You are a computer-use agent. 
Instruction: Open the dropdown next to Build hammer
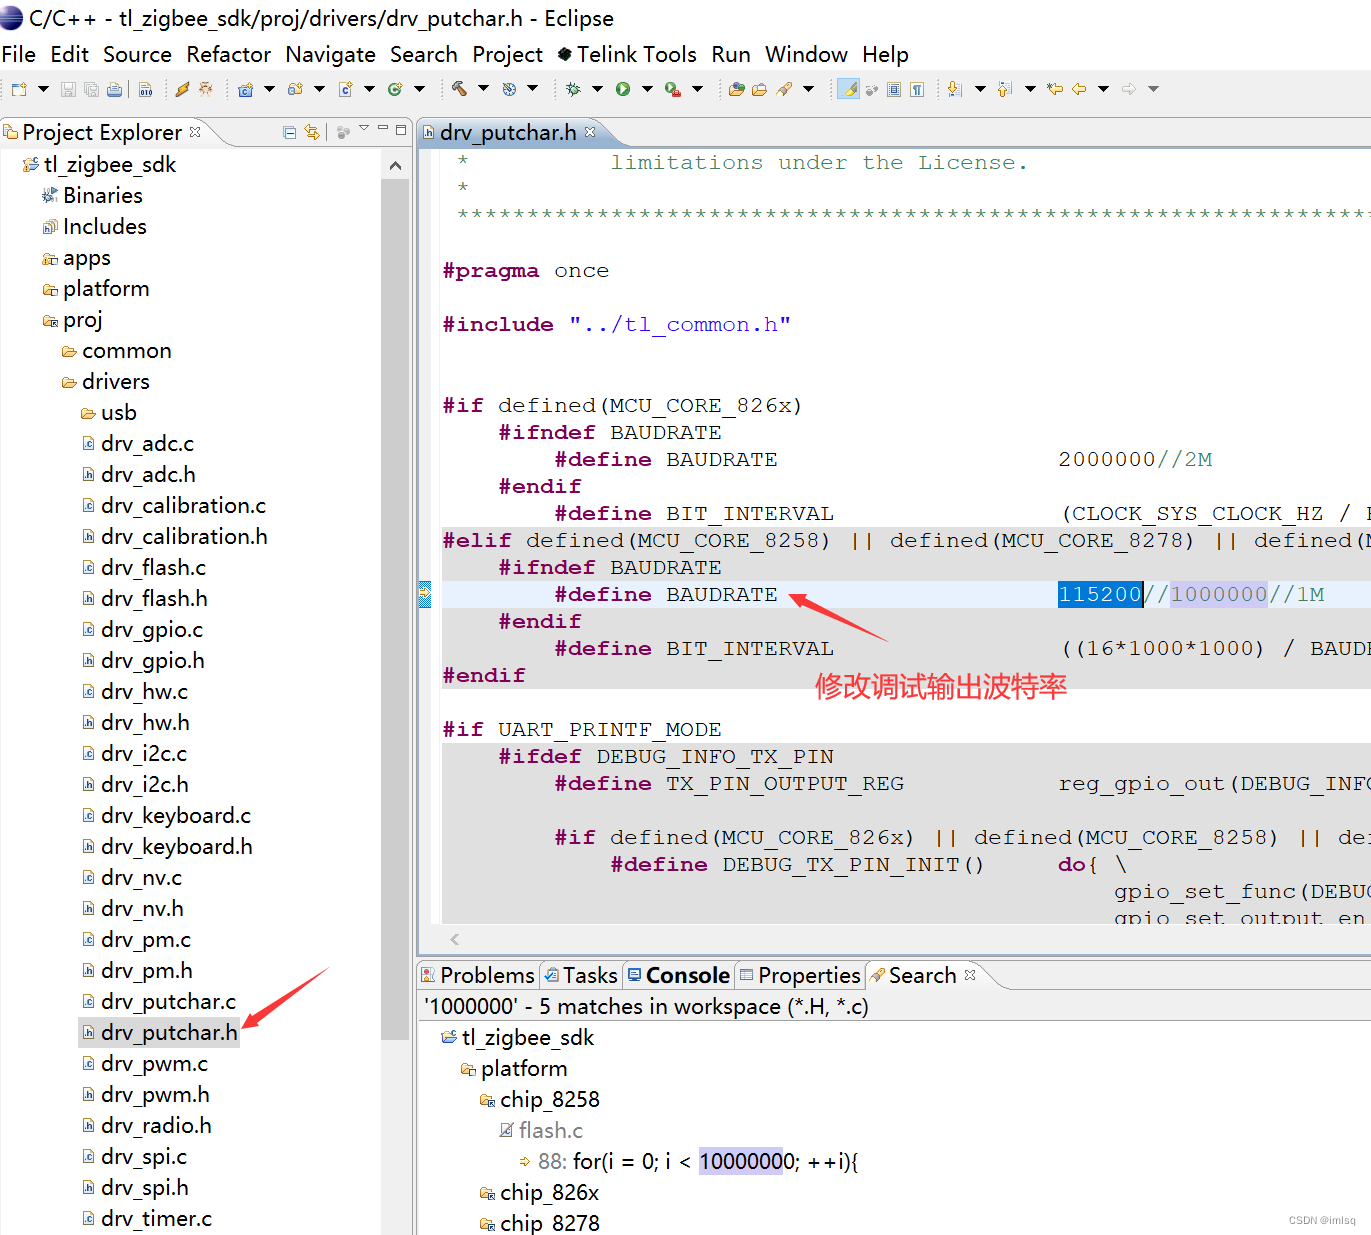pos(483,89)
